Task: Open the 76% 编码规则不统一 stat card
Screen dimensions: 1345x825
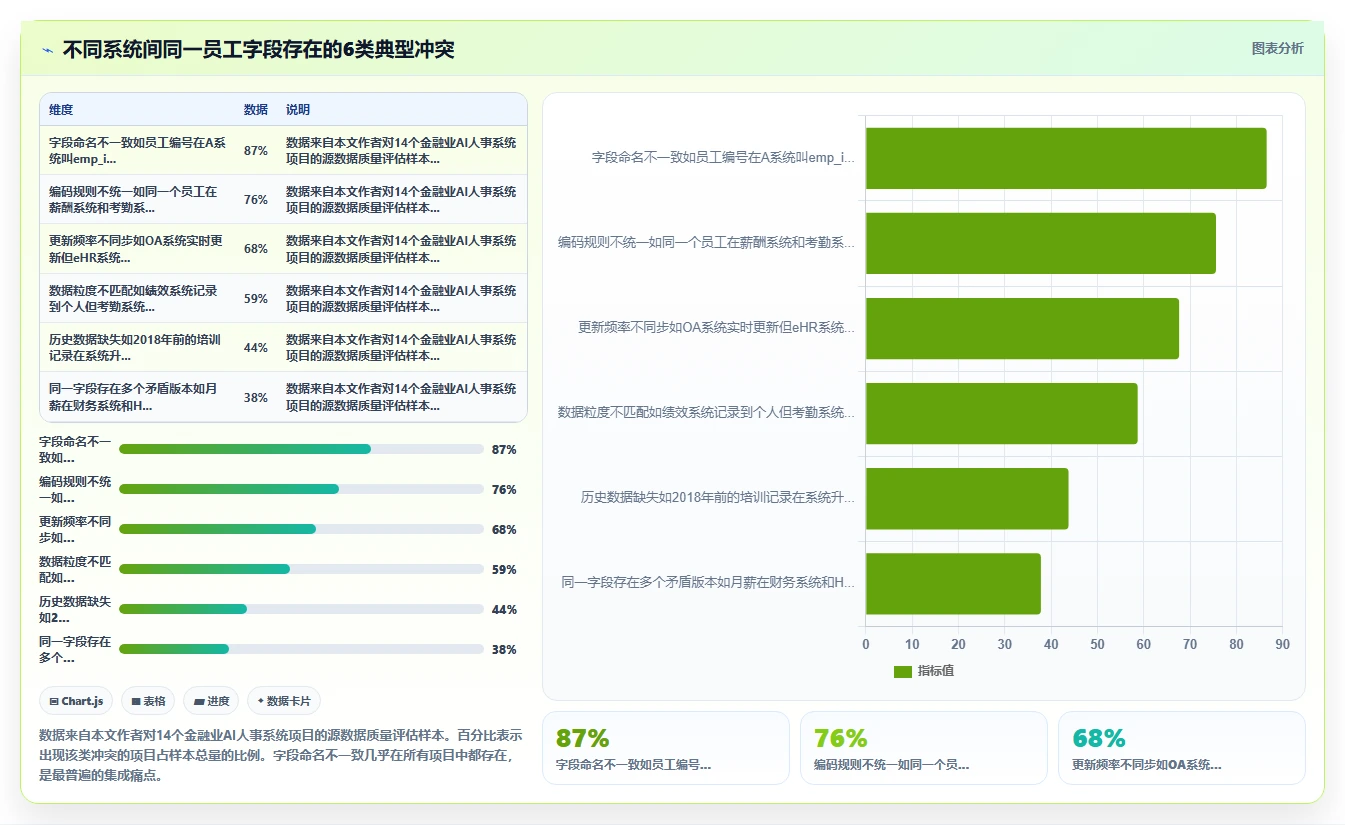Action: pos(924,748)
